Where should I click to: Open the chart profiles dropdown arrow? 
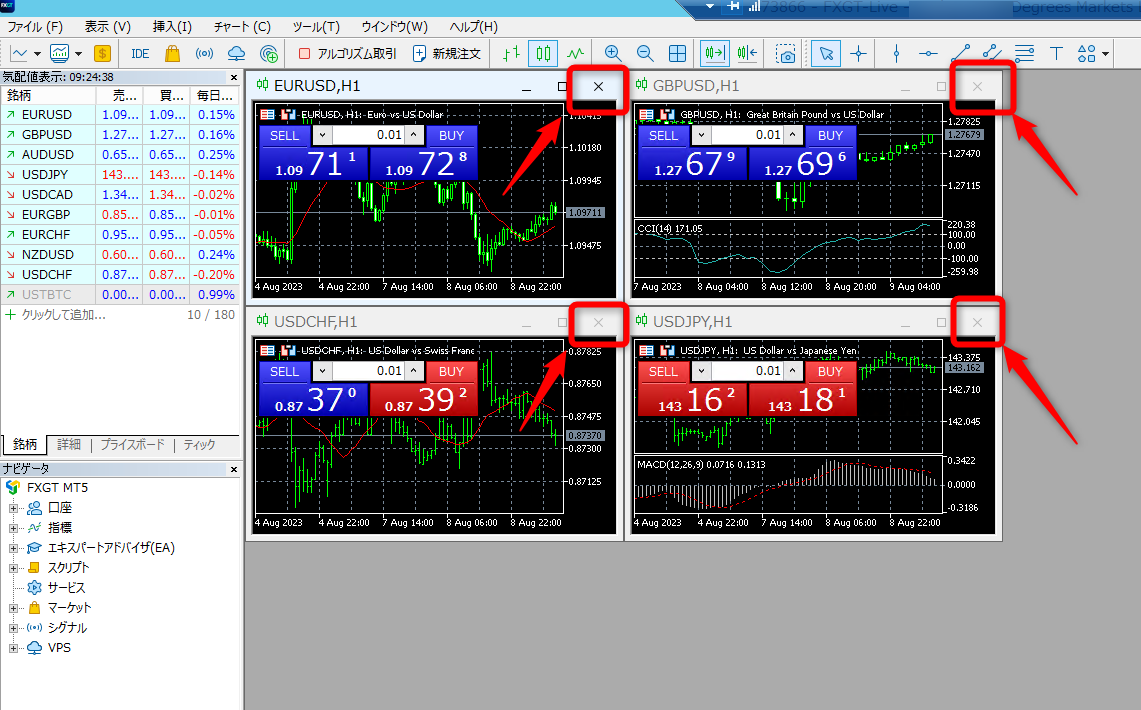78,54
